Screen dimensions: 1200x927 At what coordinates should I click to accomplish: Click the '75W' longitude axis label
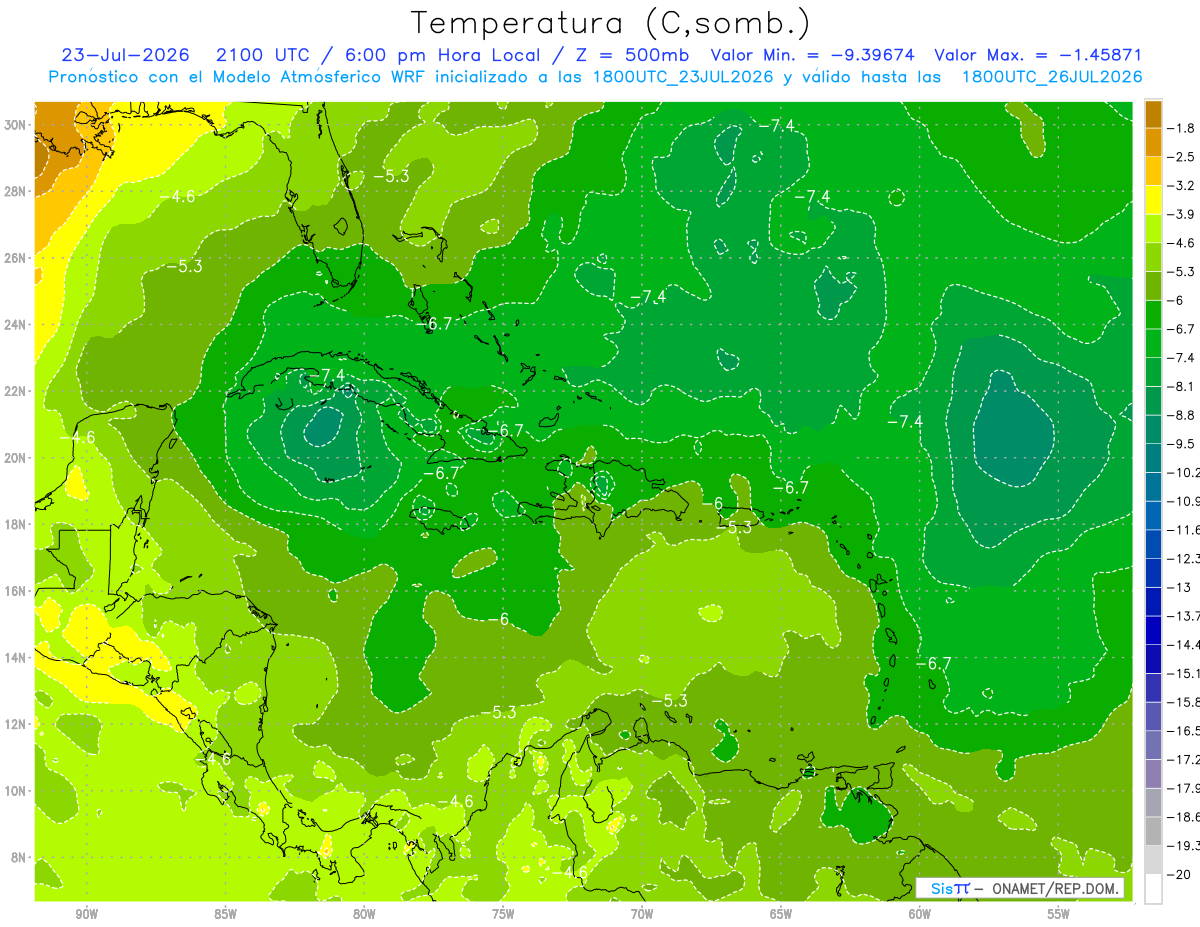point(503,914)
